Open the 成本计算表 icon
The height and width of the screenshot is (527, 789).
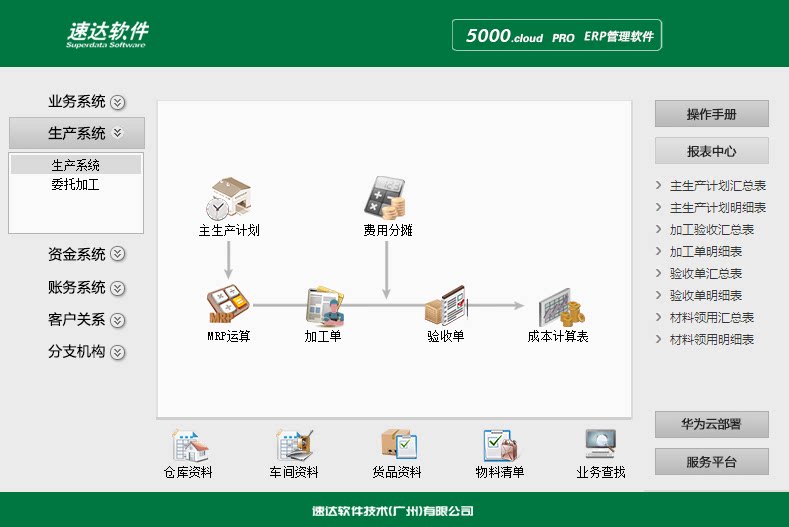tap(561, 307)
